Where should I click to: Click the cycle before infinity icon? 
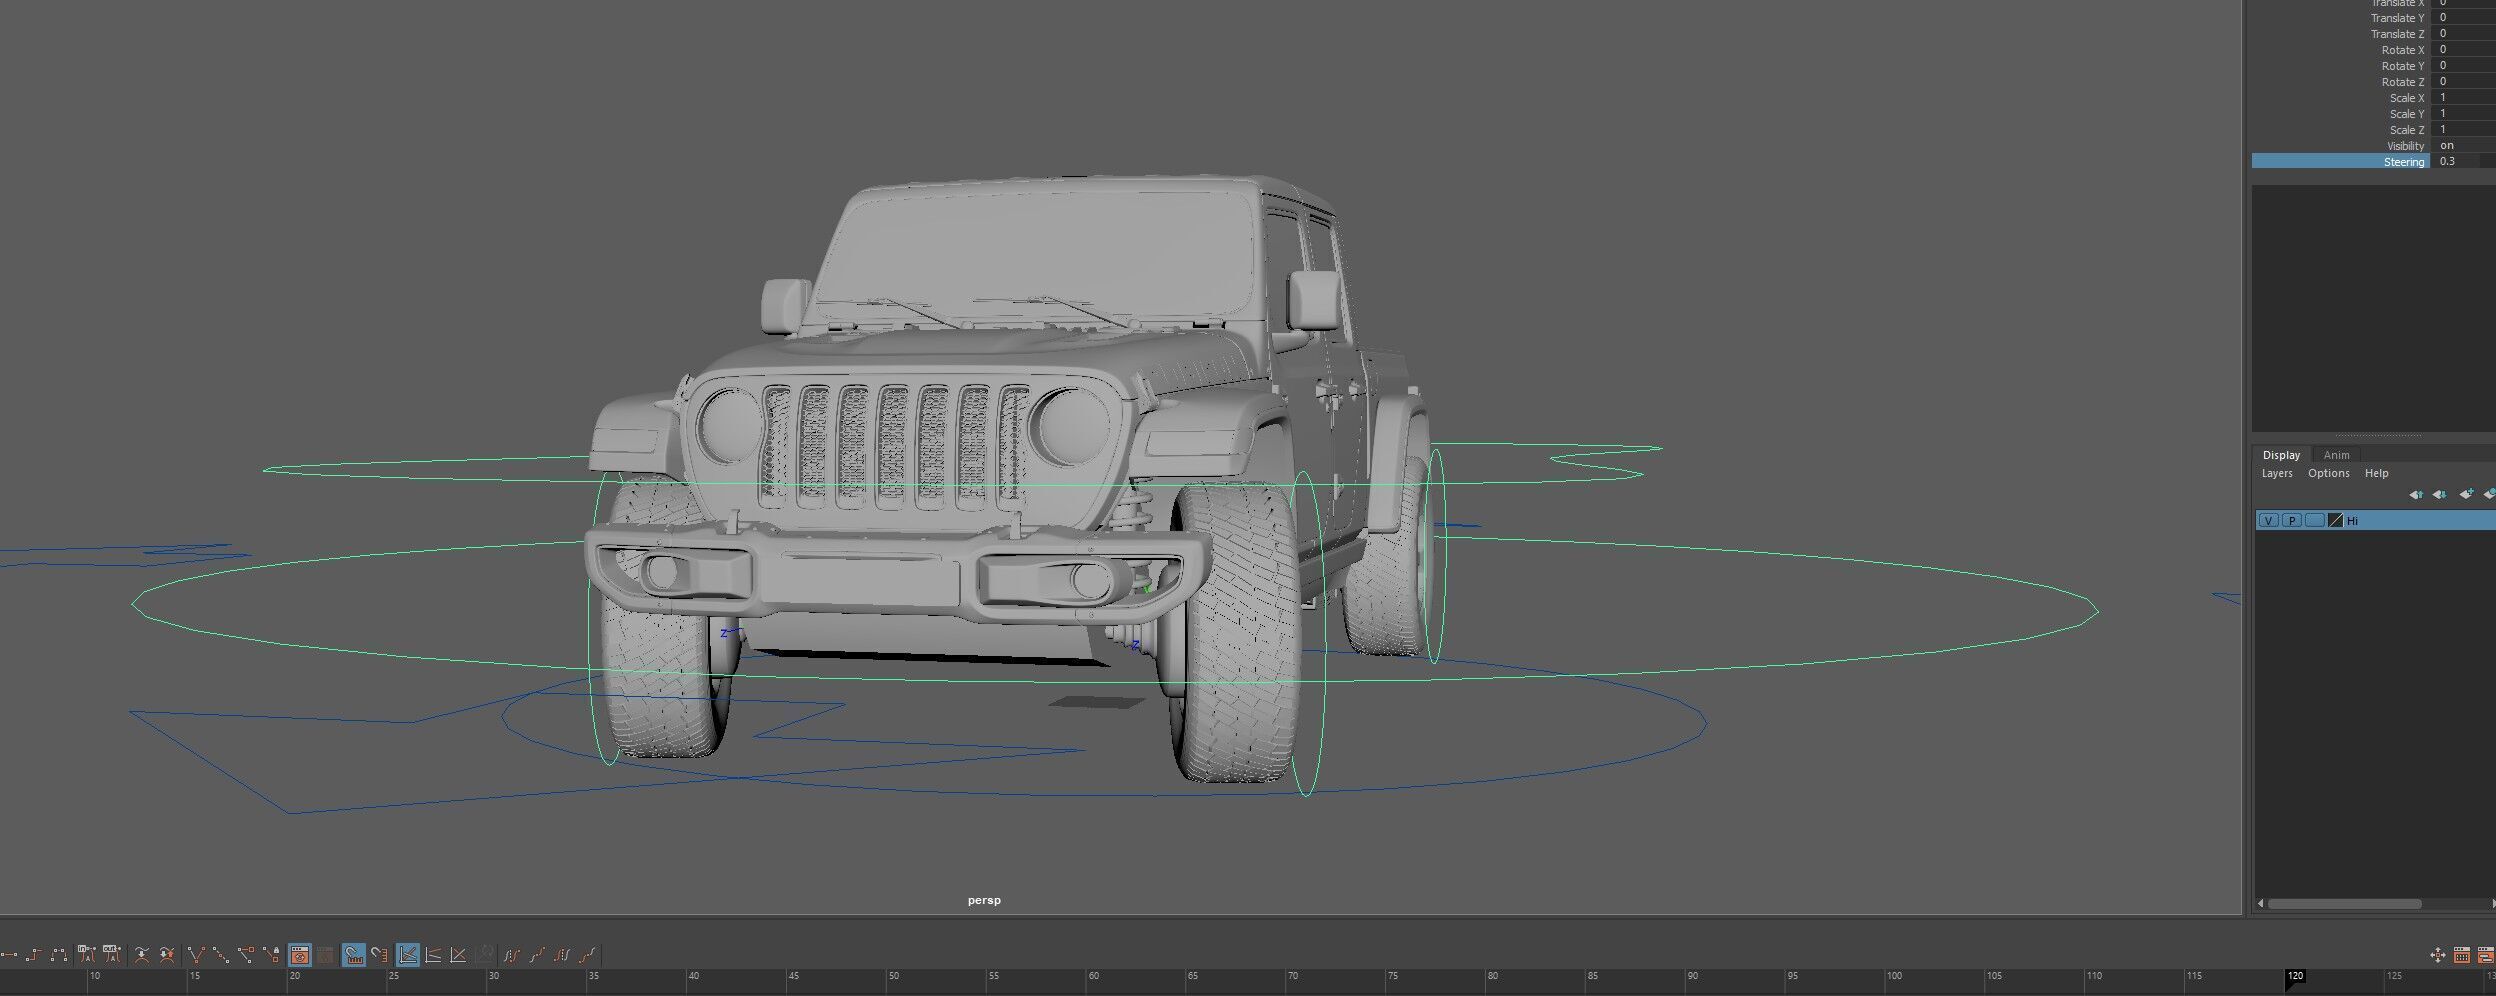click(x=512, y=955)
